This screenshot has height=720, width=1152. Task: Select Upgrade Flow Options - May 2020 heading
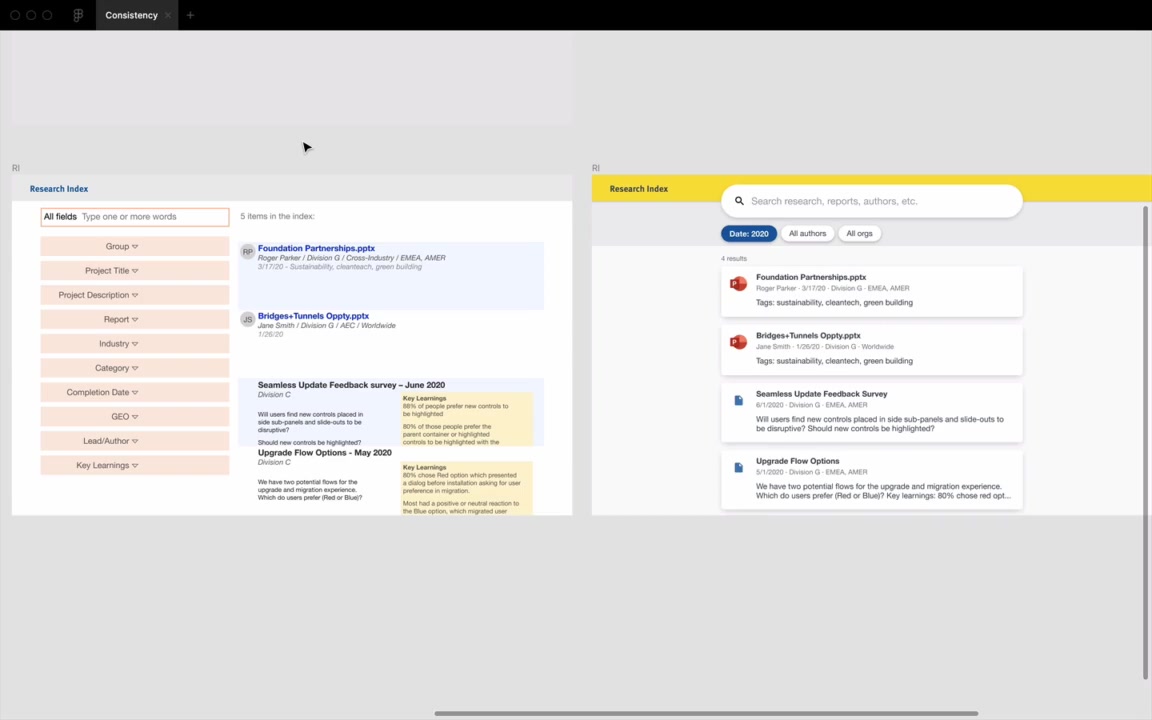(x=324, y=453)
